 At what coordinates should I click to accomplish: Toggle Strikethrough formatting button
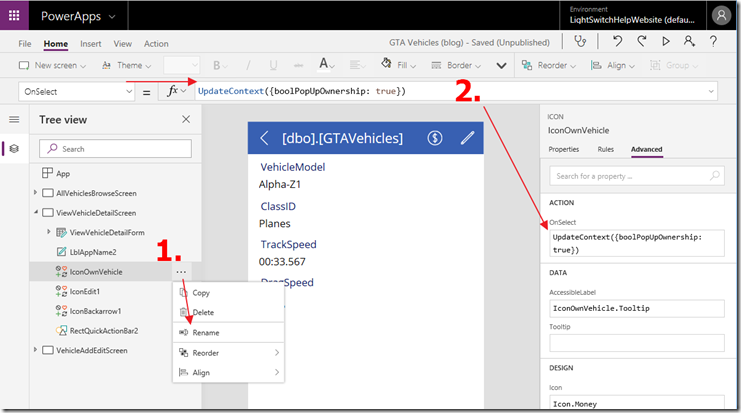coord(298,66)
